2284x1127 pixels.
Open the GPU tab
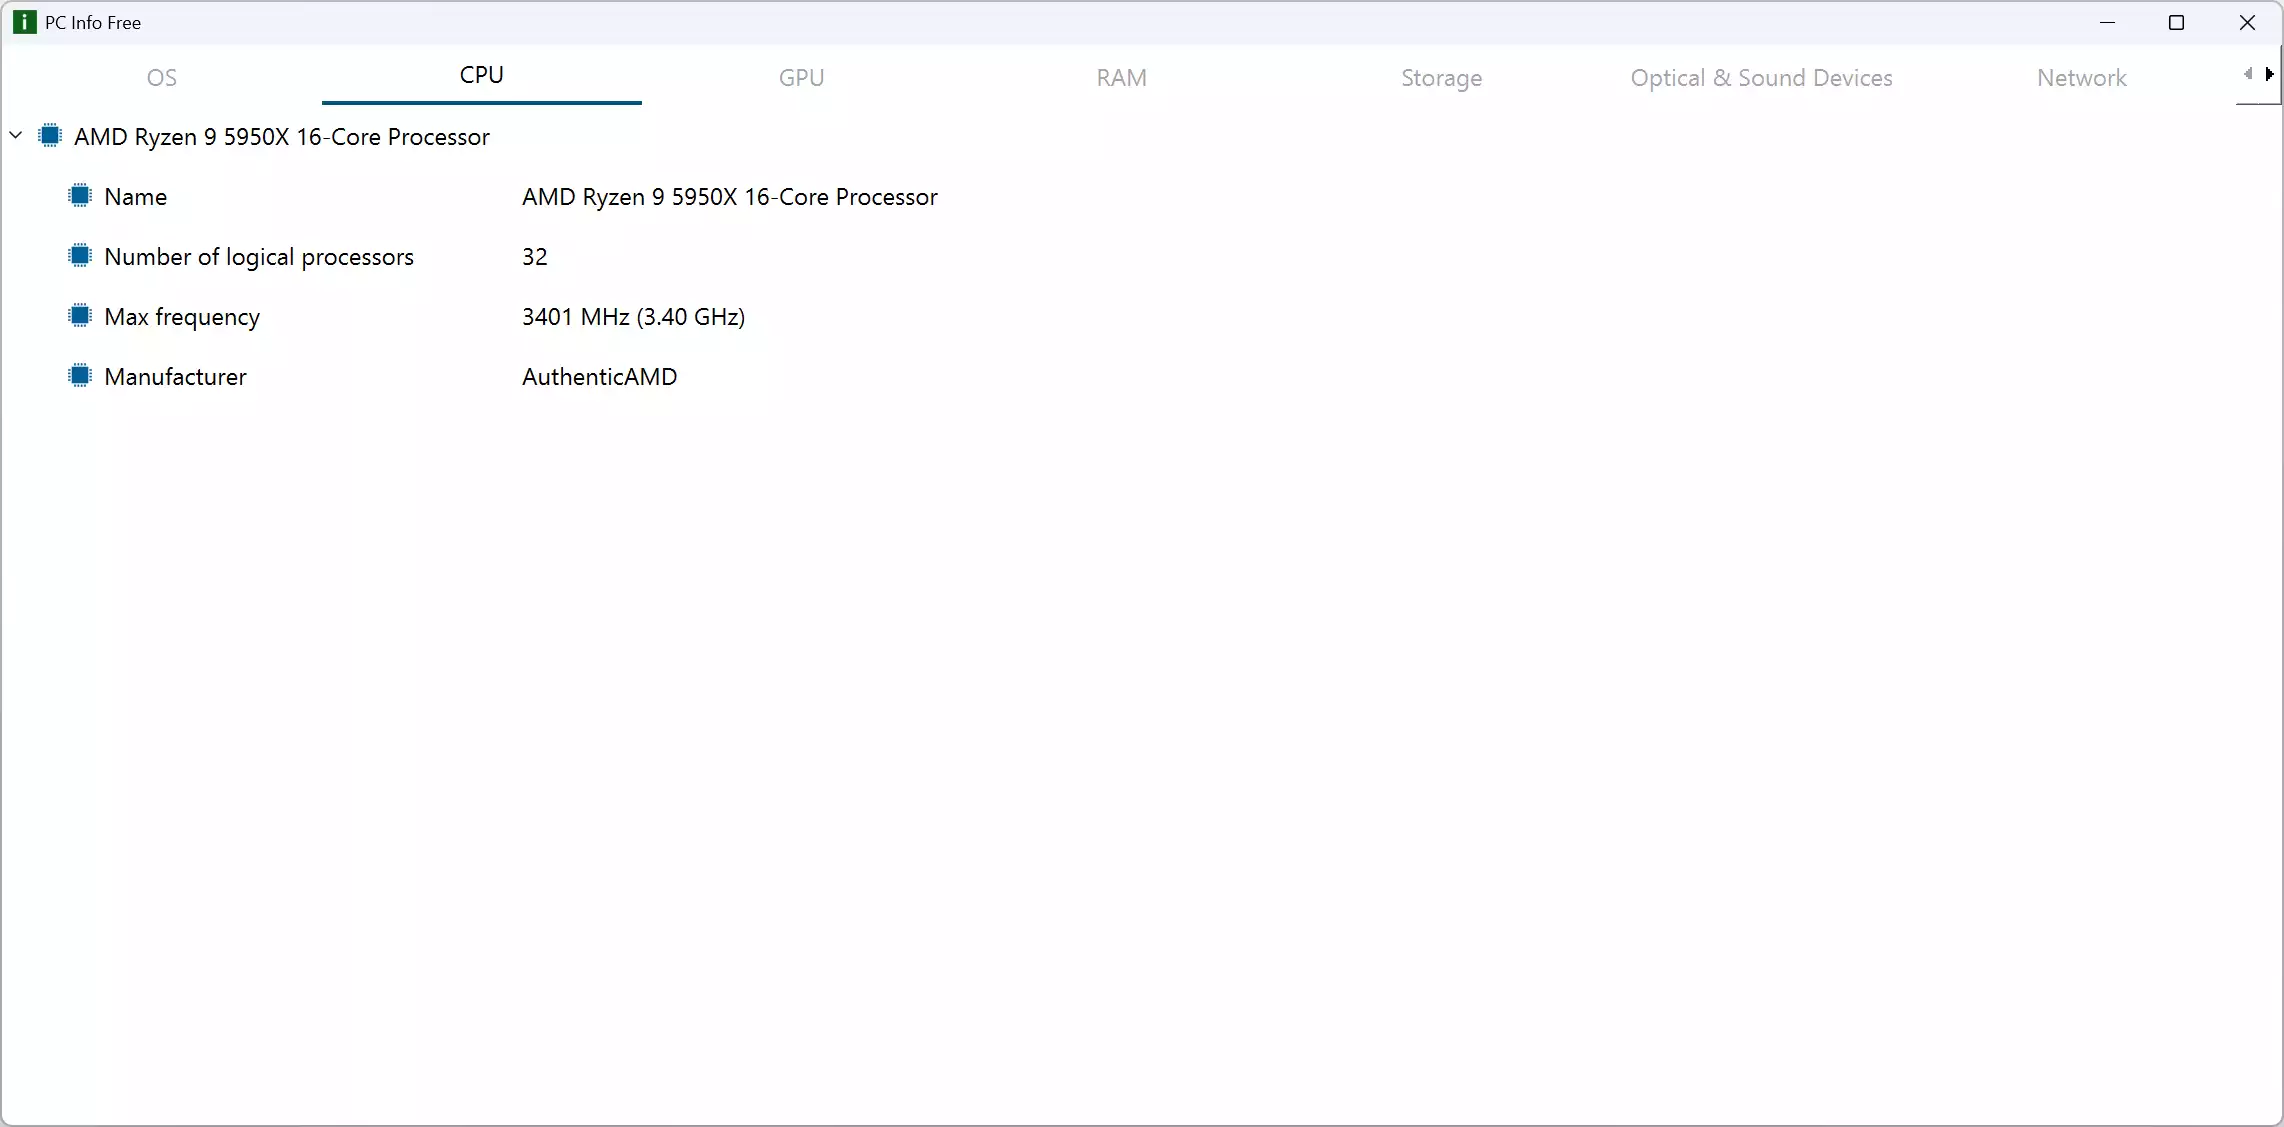tap(802, 77)
